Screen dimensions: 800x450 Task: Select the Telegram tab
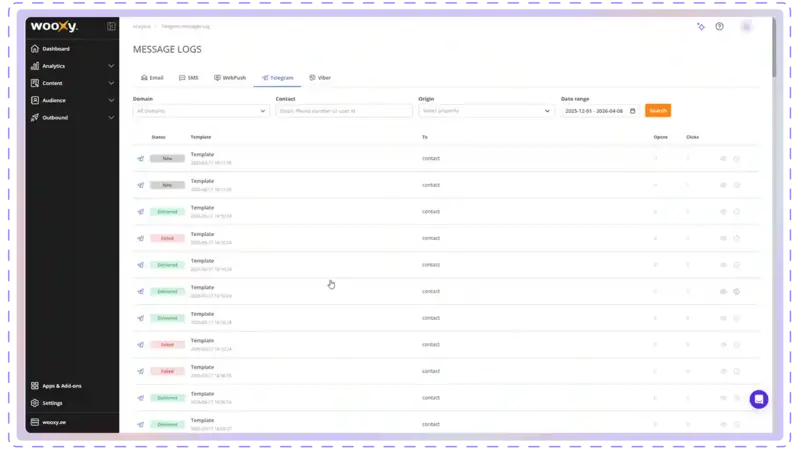point(278,78)
